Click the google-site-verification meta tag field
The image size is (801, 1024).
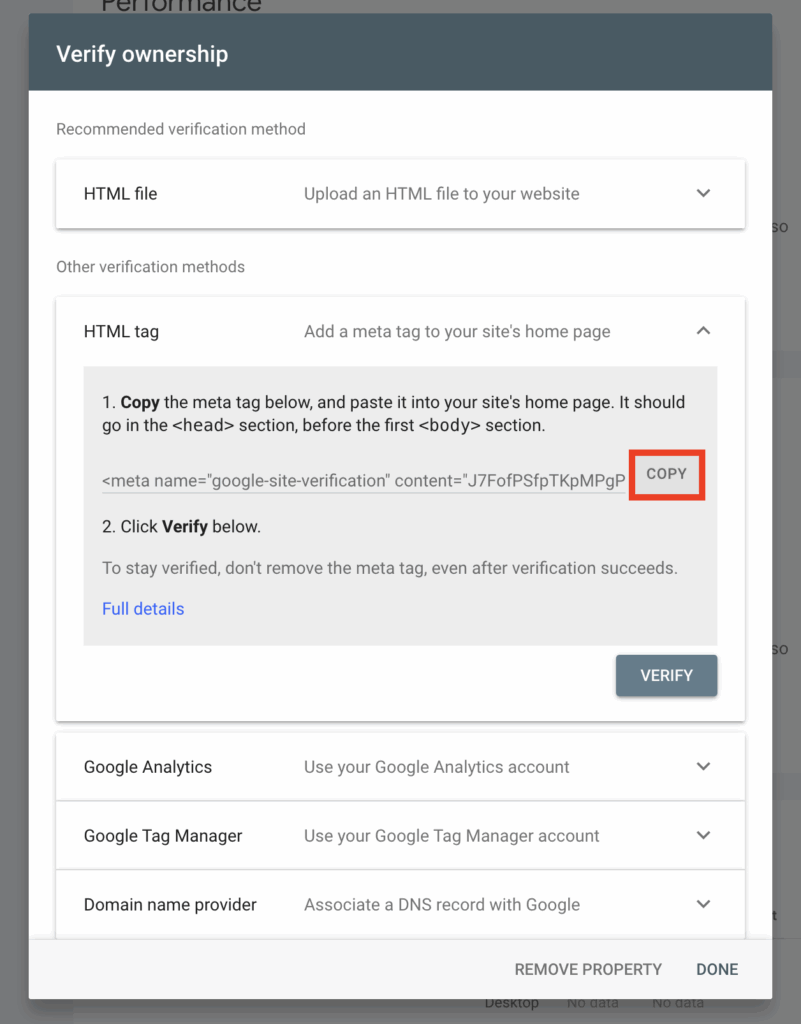point(364,481)
